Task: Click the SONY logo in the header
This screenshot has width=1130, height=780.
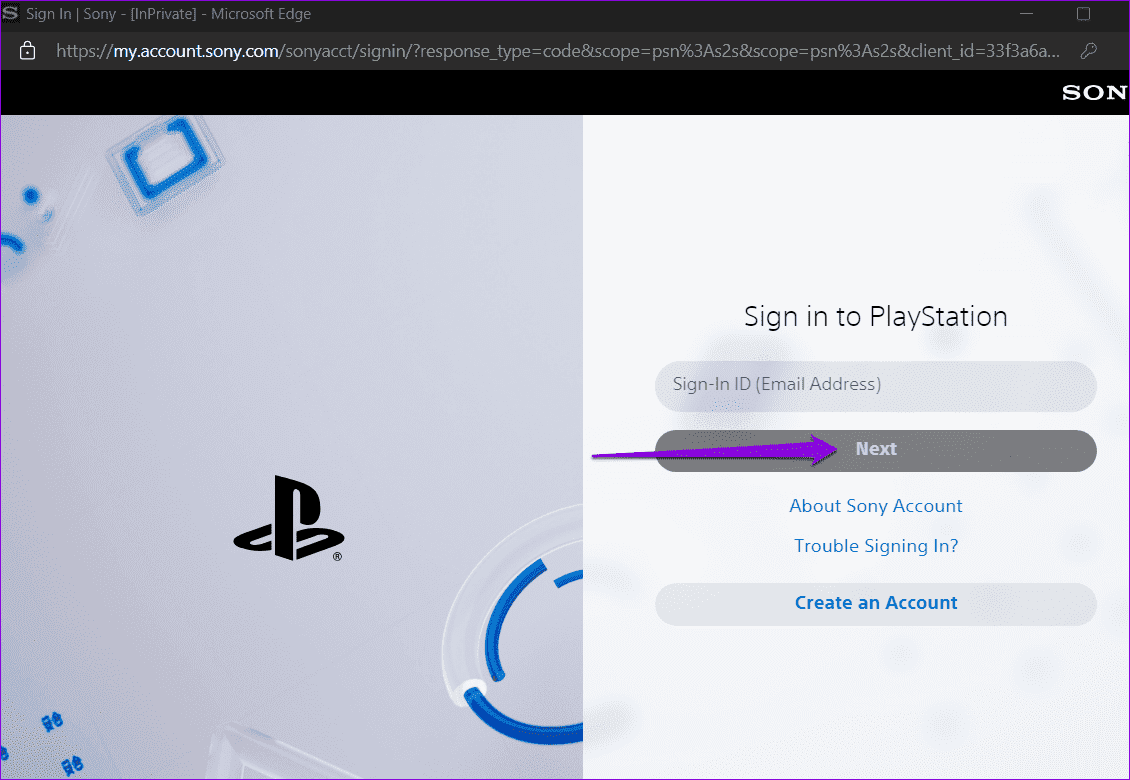Action: pos(1095,93)
